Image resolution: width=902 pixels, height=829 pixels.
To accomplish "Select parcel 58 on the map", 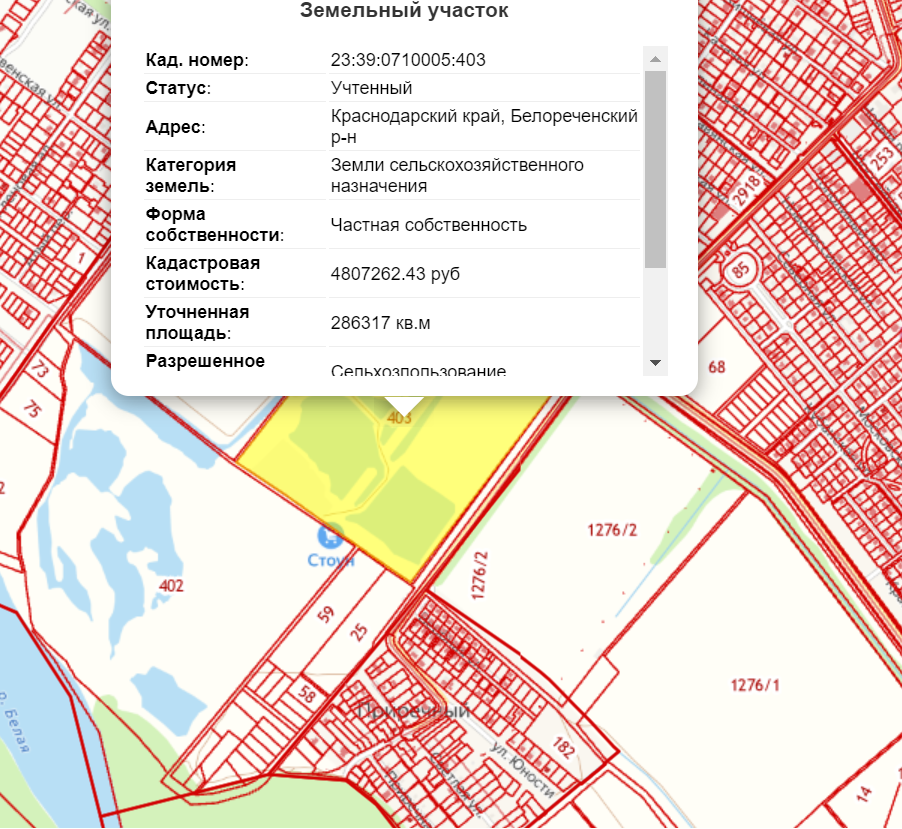I will coord(307,695).
